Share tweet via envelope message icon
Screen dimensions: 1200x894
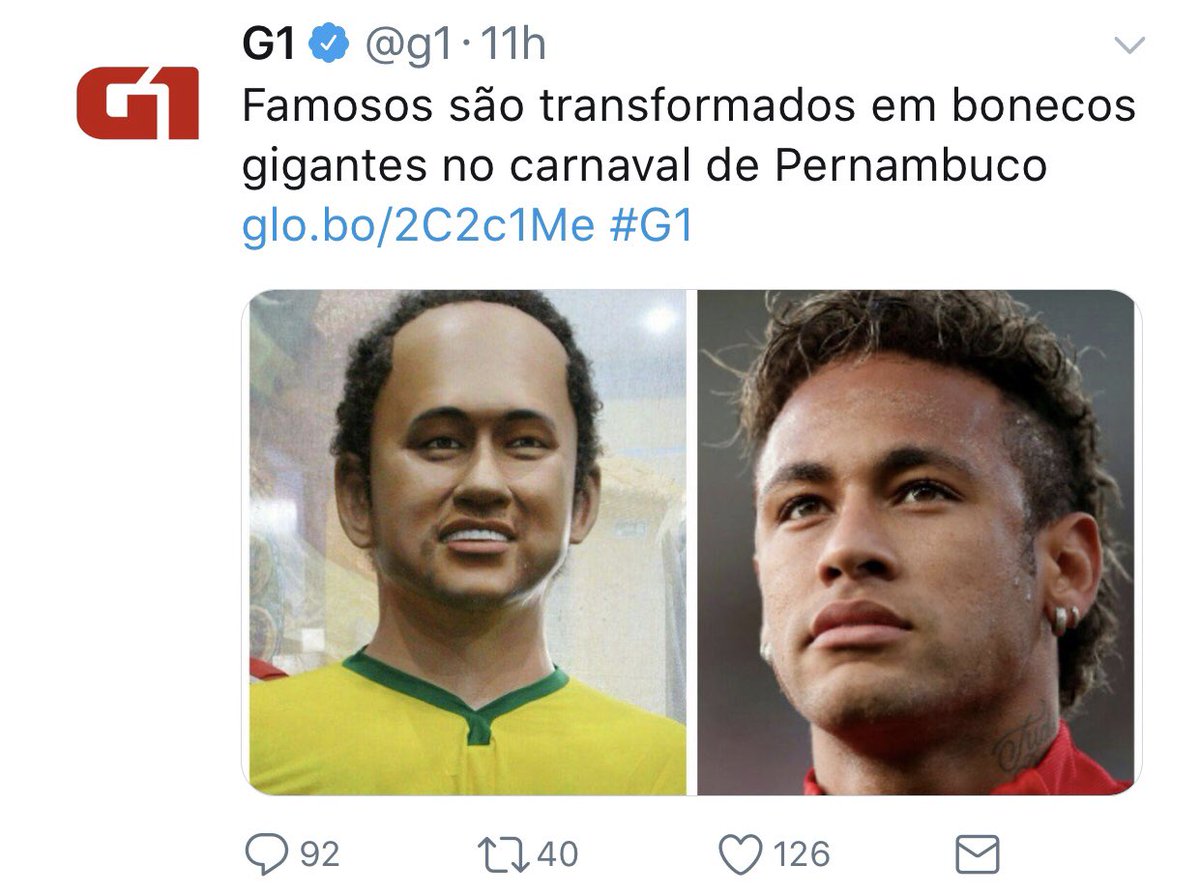[x=977, y=856]
